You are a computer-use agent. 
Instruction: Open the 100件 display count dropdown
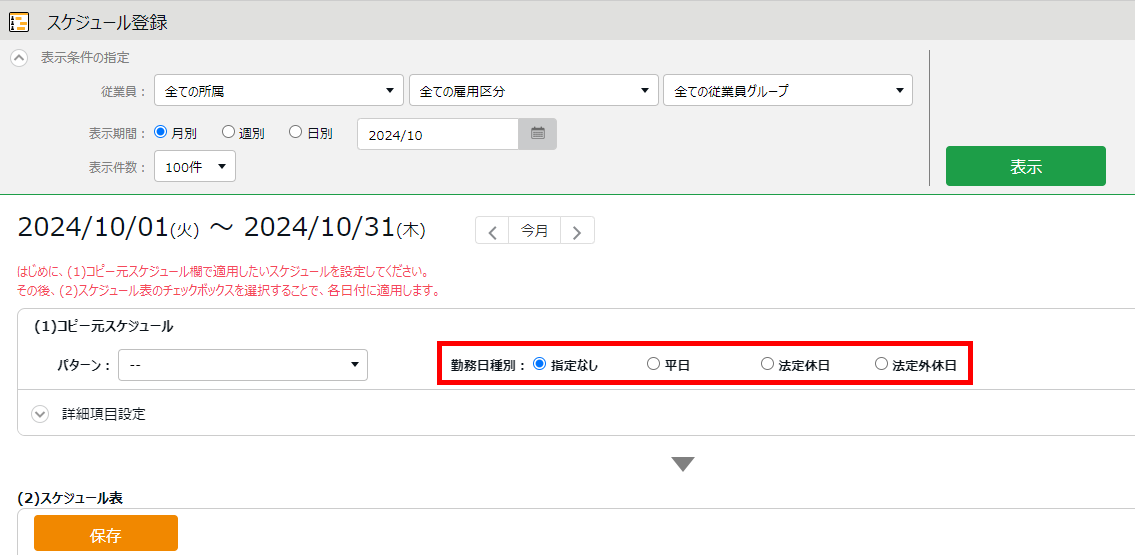click(195, 167)
